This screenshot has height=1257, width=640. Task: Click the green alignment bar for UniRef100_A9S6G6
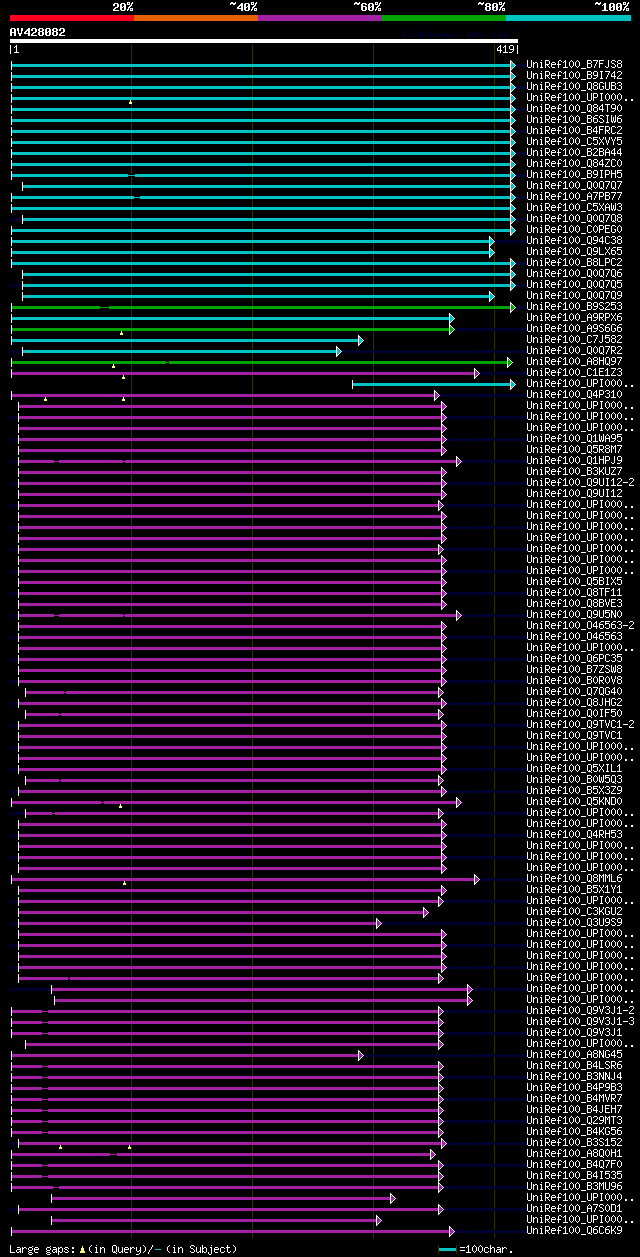(x=232, y=329)
